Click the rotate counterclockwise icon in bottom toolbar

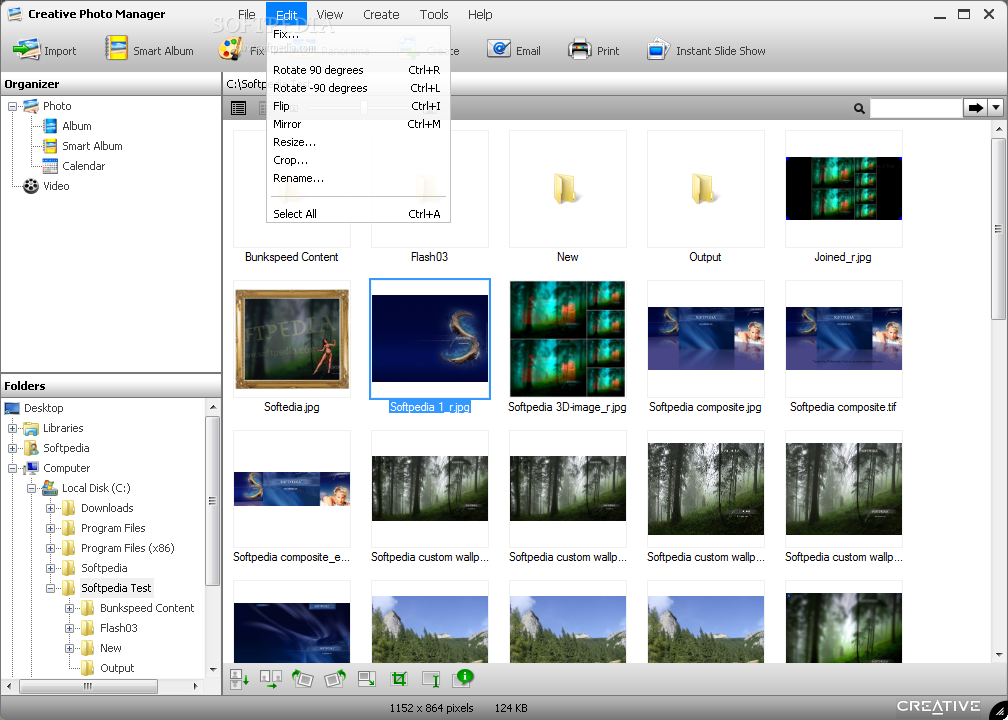tap(302, 678)
